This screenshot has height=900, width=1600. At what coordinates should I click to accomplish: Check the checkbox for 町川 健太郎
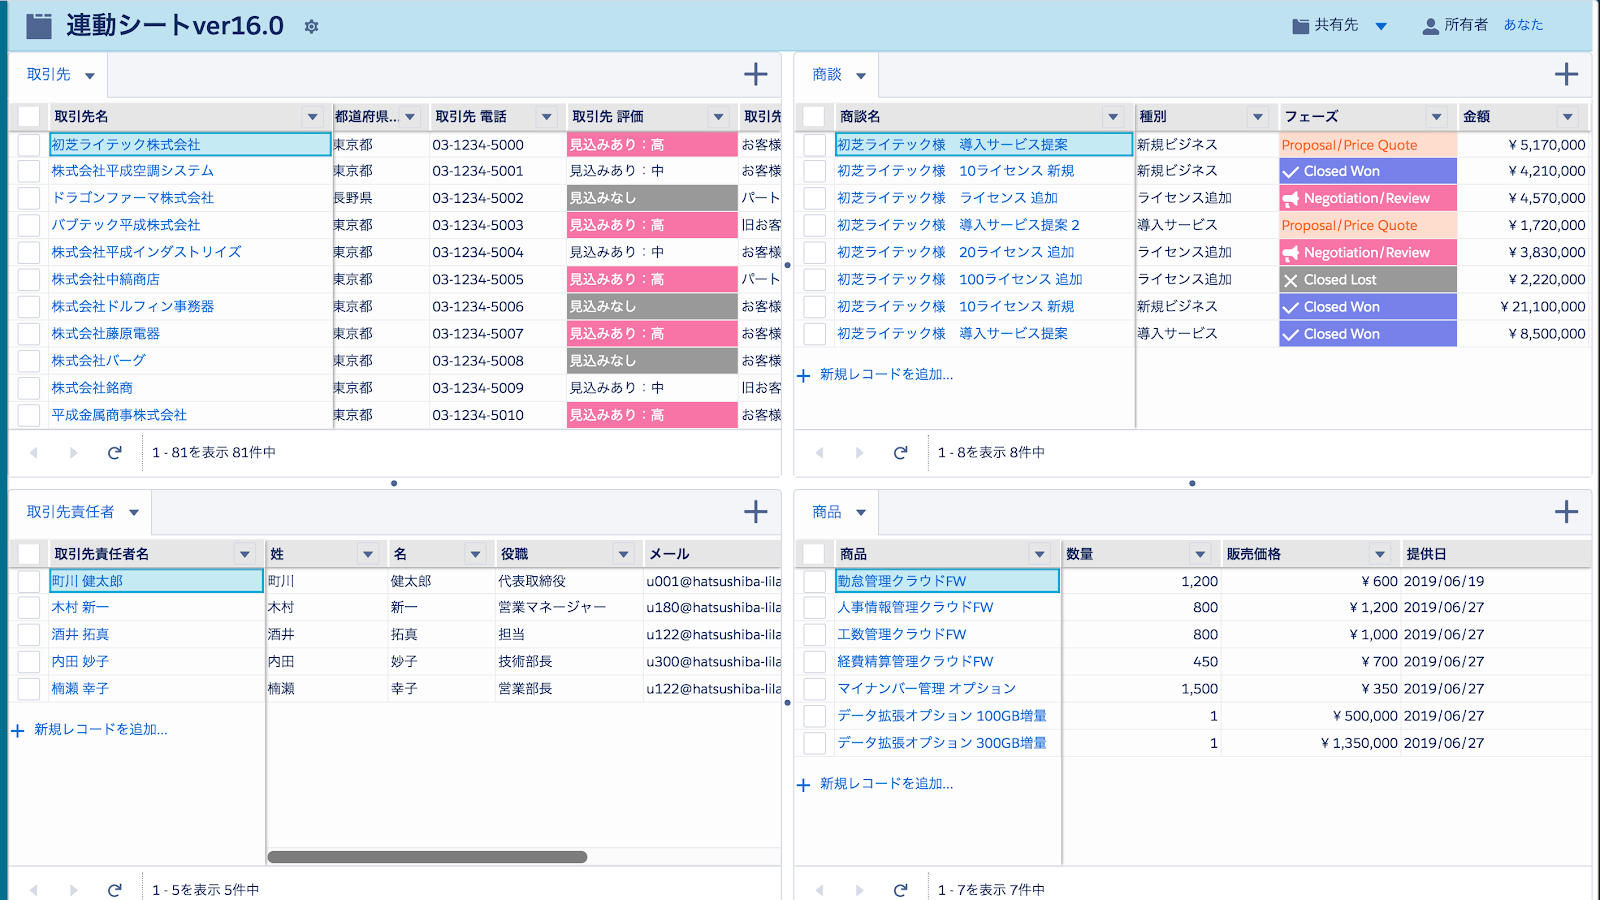(27, 579)
